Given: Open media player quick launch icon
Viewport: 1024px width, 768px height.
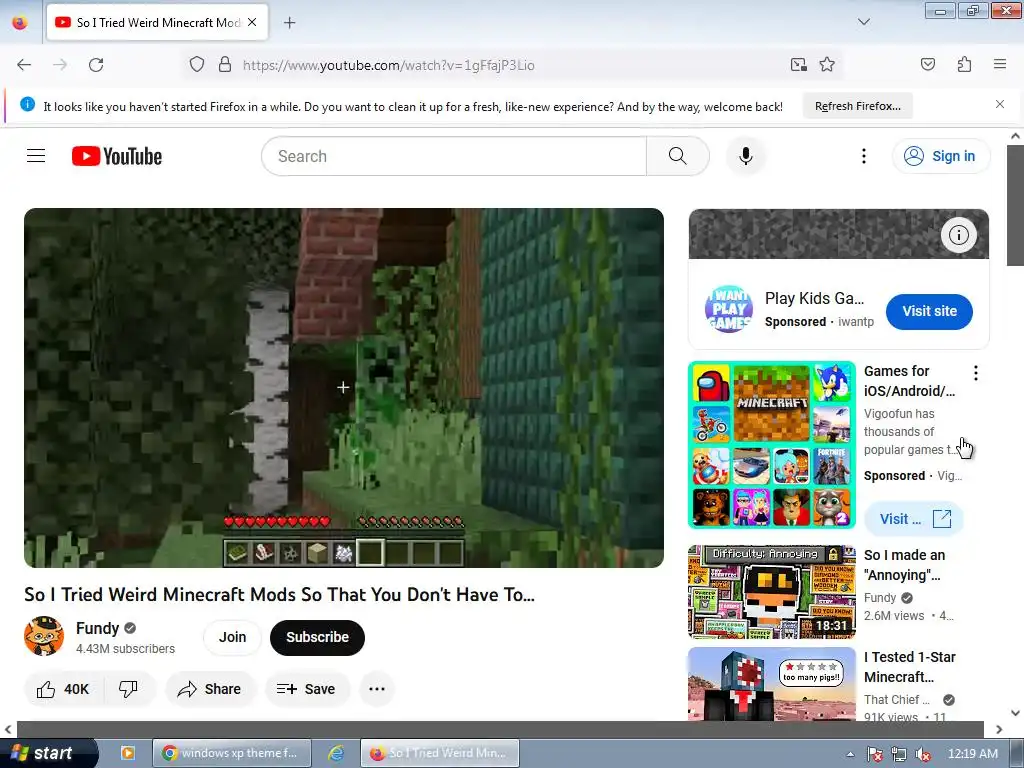Looking at the screenshot, I should point(128,753).
